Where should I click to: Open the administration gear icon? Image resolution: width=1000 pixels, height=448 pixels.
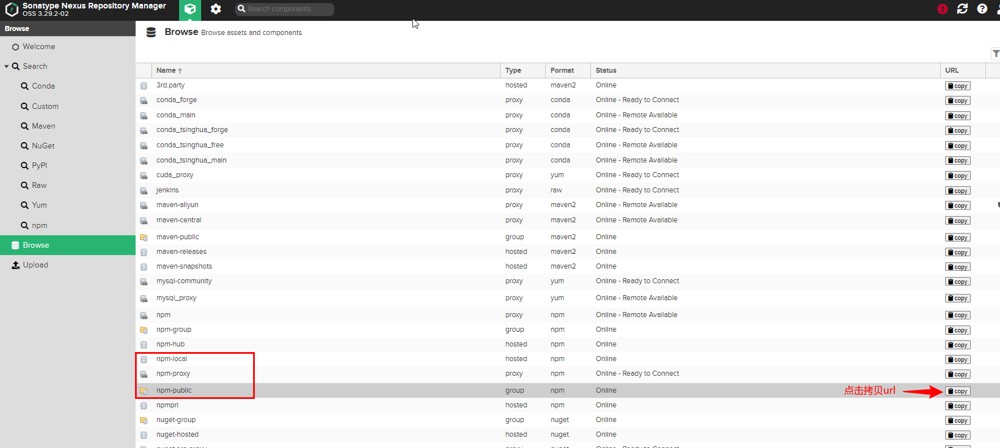pos(216,10)
